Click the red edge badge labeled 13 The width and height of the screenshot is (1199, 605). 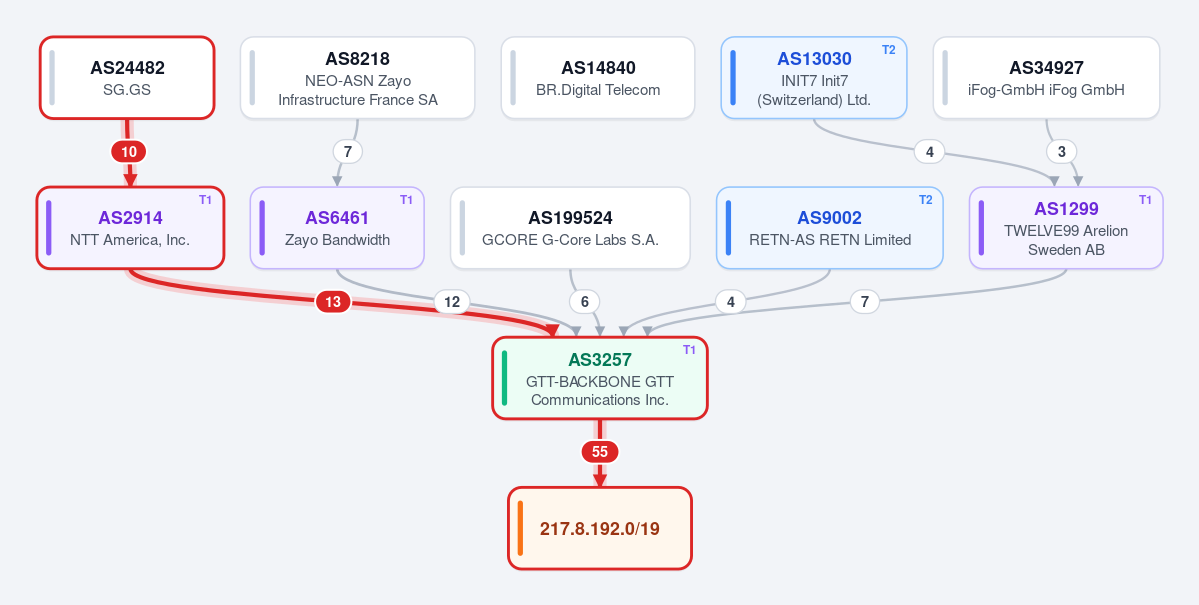(333, 302)
